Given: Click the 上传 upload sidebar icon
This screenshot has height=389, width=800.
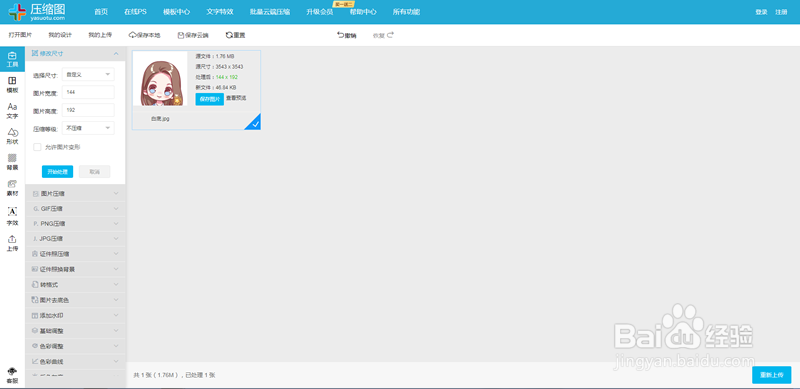Looking at the screenshot, I should point(12,244).
